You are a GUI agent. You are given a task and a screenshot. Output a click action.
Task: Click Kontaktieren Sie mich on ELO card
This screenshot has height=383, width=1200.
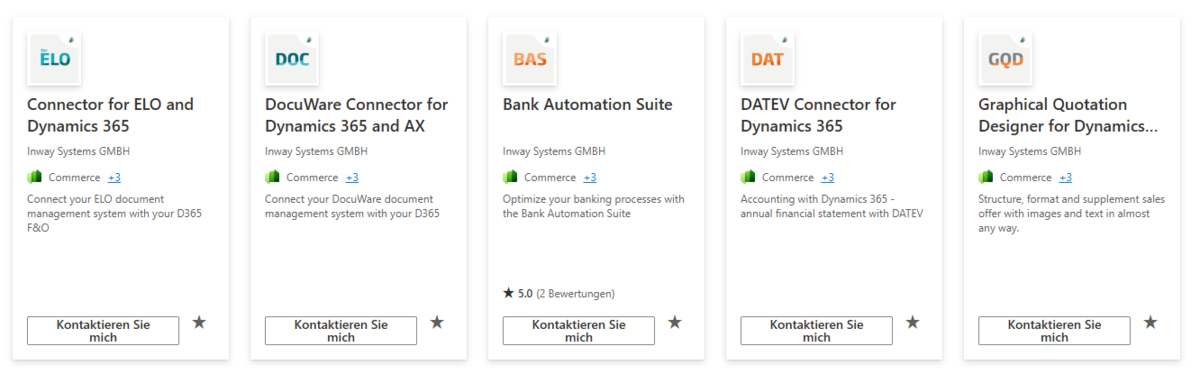pyautogui.click(x=103, y=331)
